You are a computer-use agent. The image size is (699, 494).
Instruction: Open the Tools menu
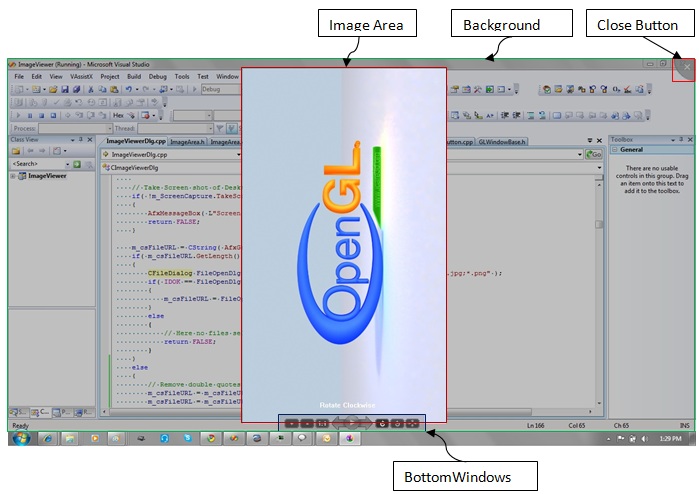(x=181, y=77)
